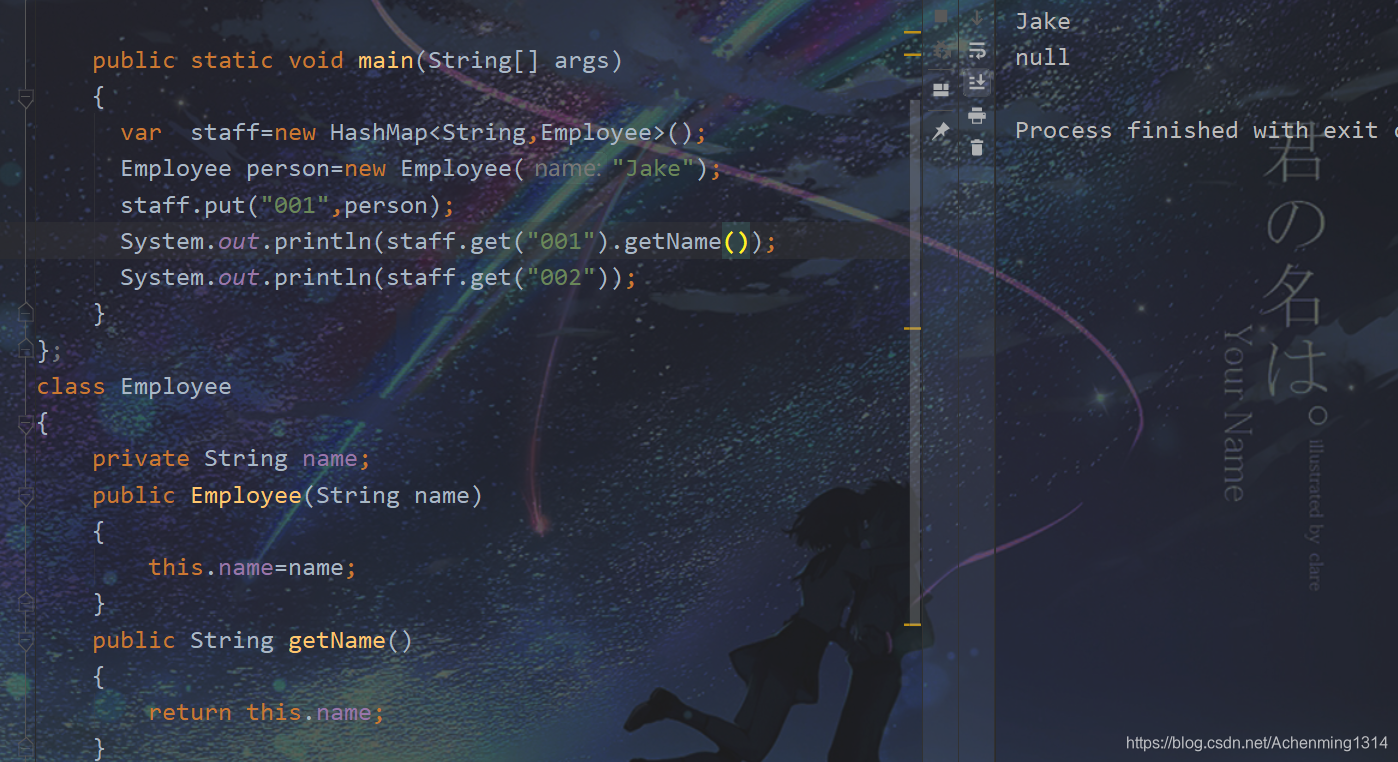Click the exit icon below the stop button

pyautogui.click(x=941, y=50)
